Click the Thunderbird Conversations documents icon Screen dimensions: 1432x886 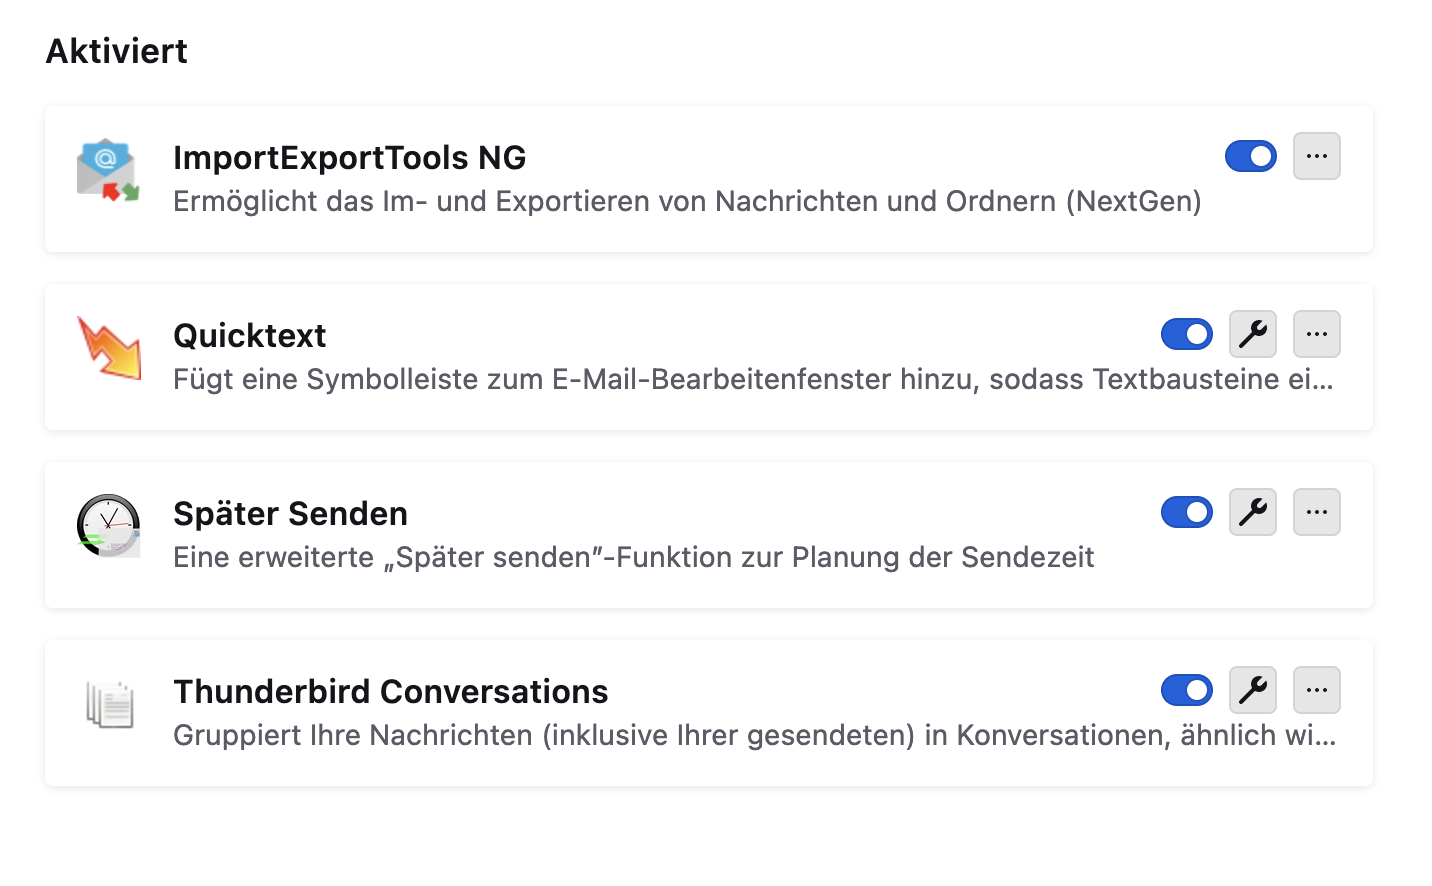coord(109,704)
